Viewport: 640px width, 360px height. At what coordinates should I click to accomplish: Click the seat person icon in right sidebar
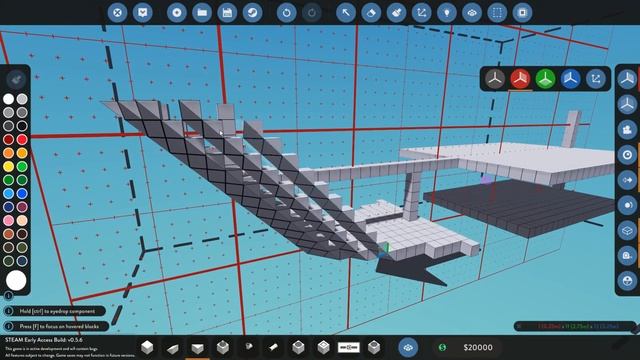[627, 130]
